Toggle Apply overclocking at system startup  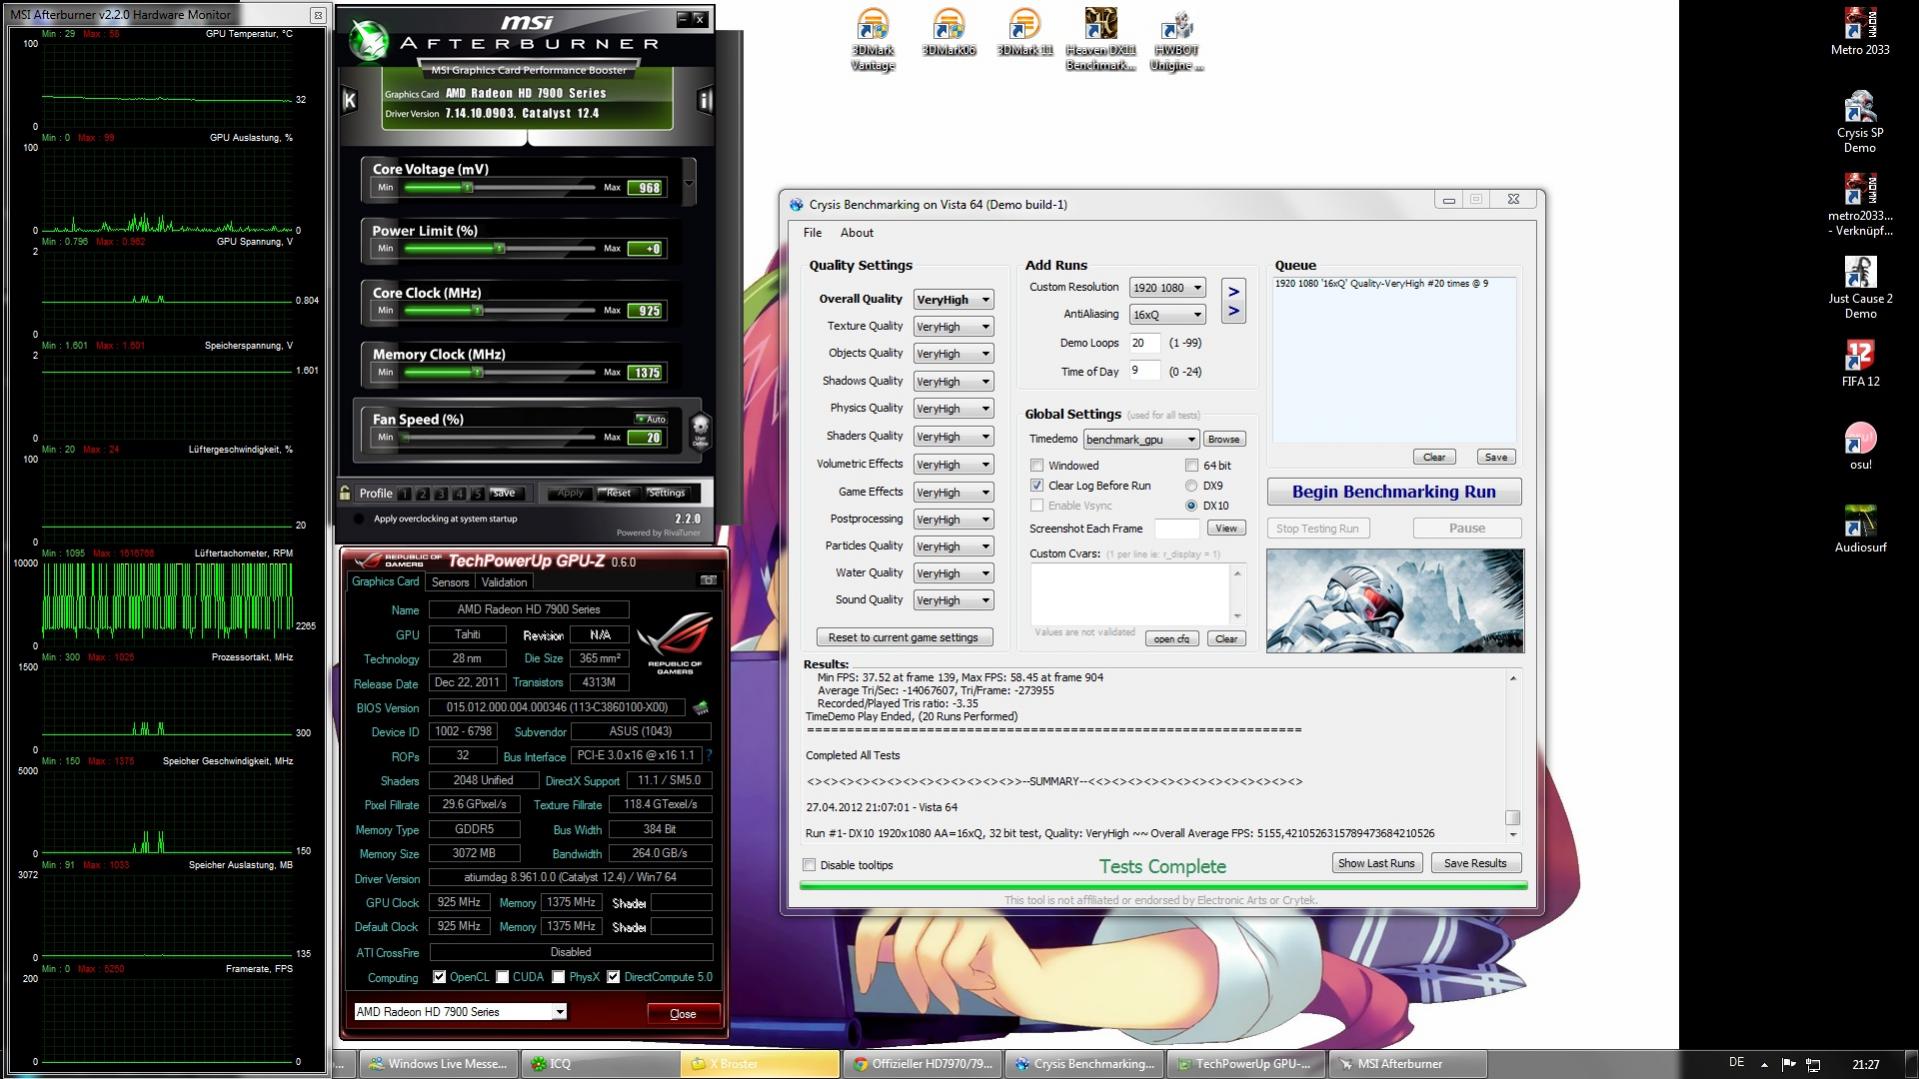(x=359, y=519)
